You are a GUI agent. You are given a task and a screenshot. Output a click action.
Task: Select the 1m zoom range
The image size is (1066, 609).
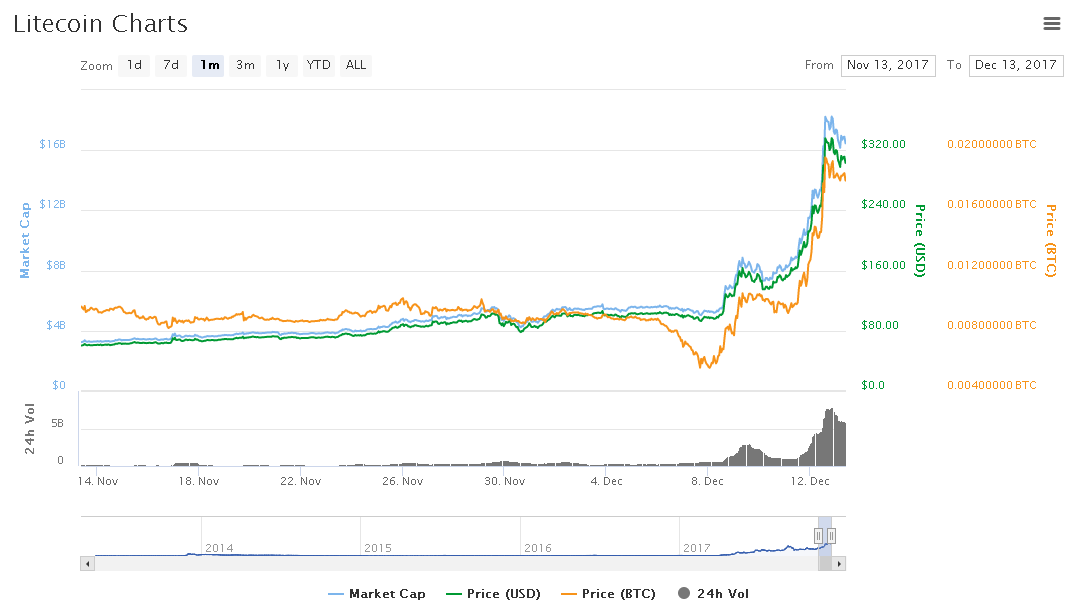pos(208,65)
